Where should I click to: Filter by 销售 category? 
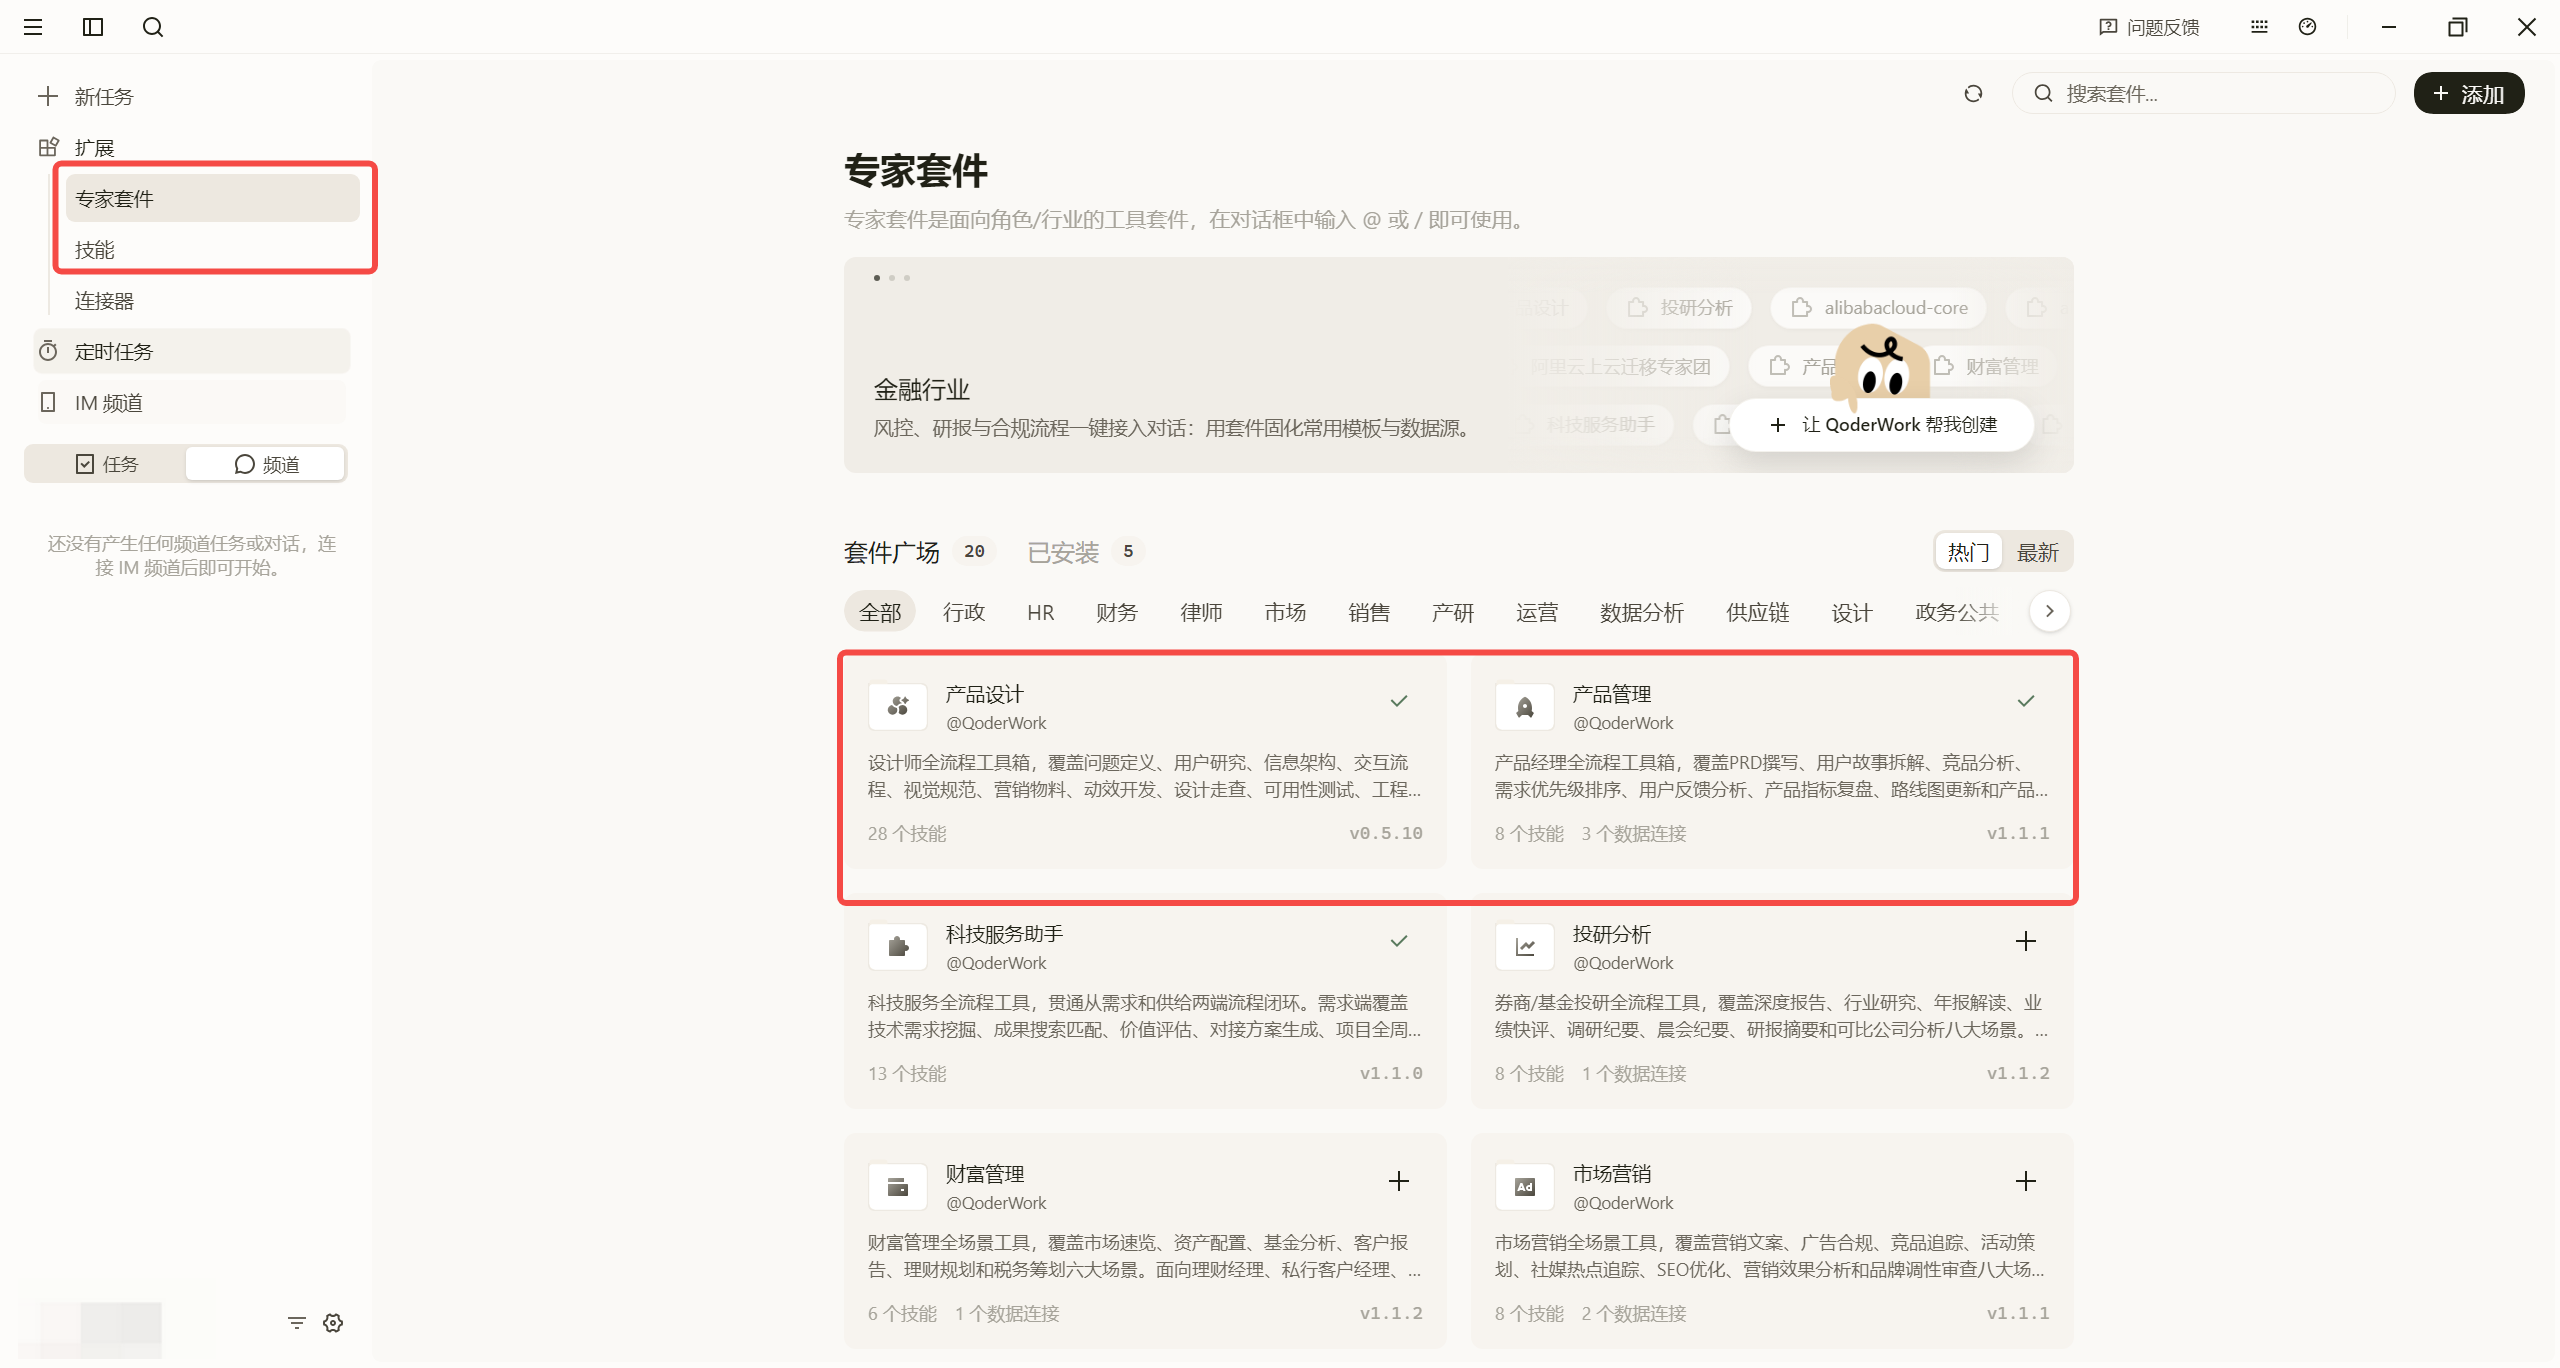pyautogui.click(x=1369, y=612)
